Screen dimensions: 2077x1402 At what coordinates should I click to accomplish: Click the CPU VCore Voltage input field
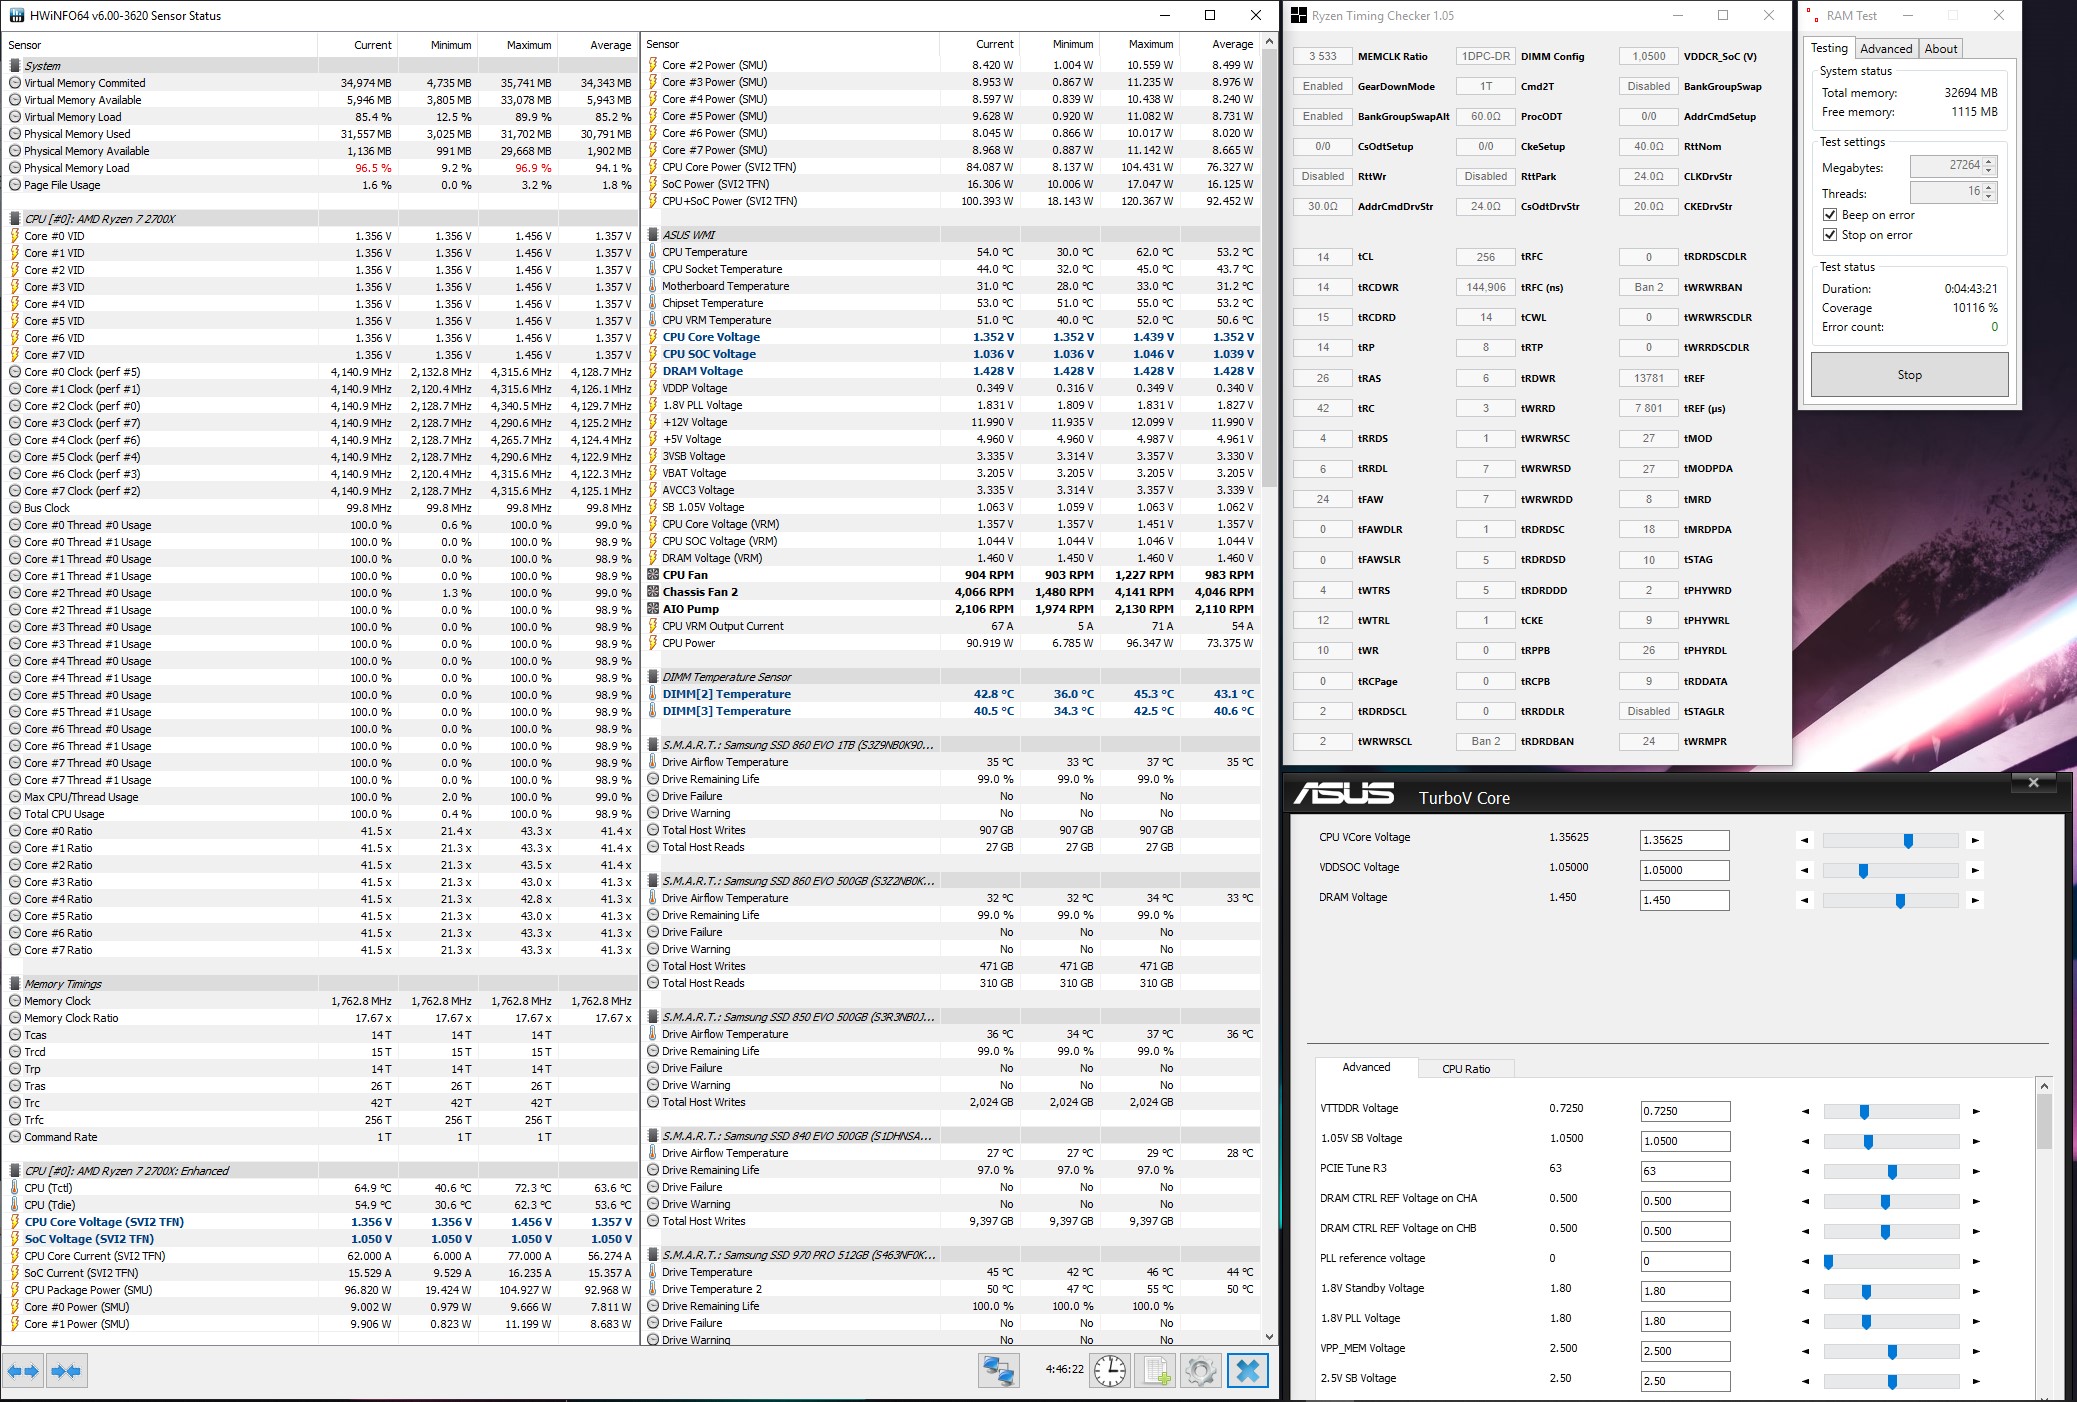pos(1684,841)
